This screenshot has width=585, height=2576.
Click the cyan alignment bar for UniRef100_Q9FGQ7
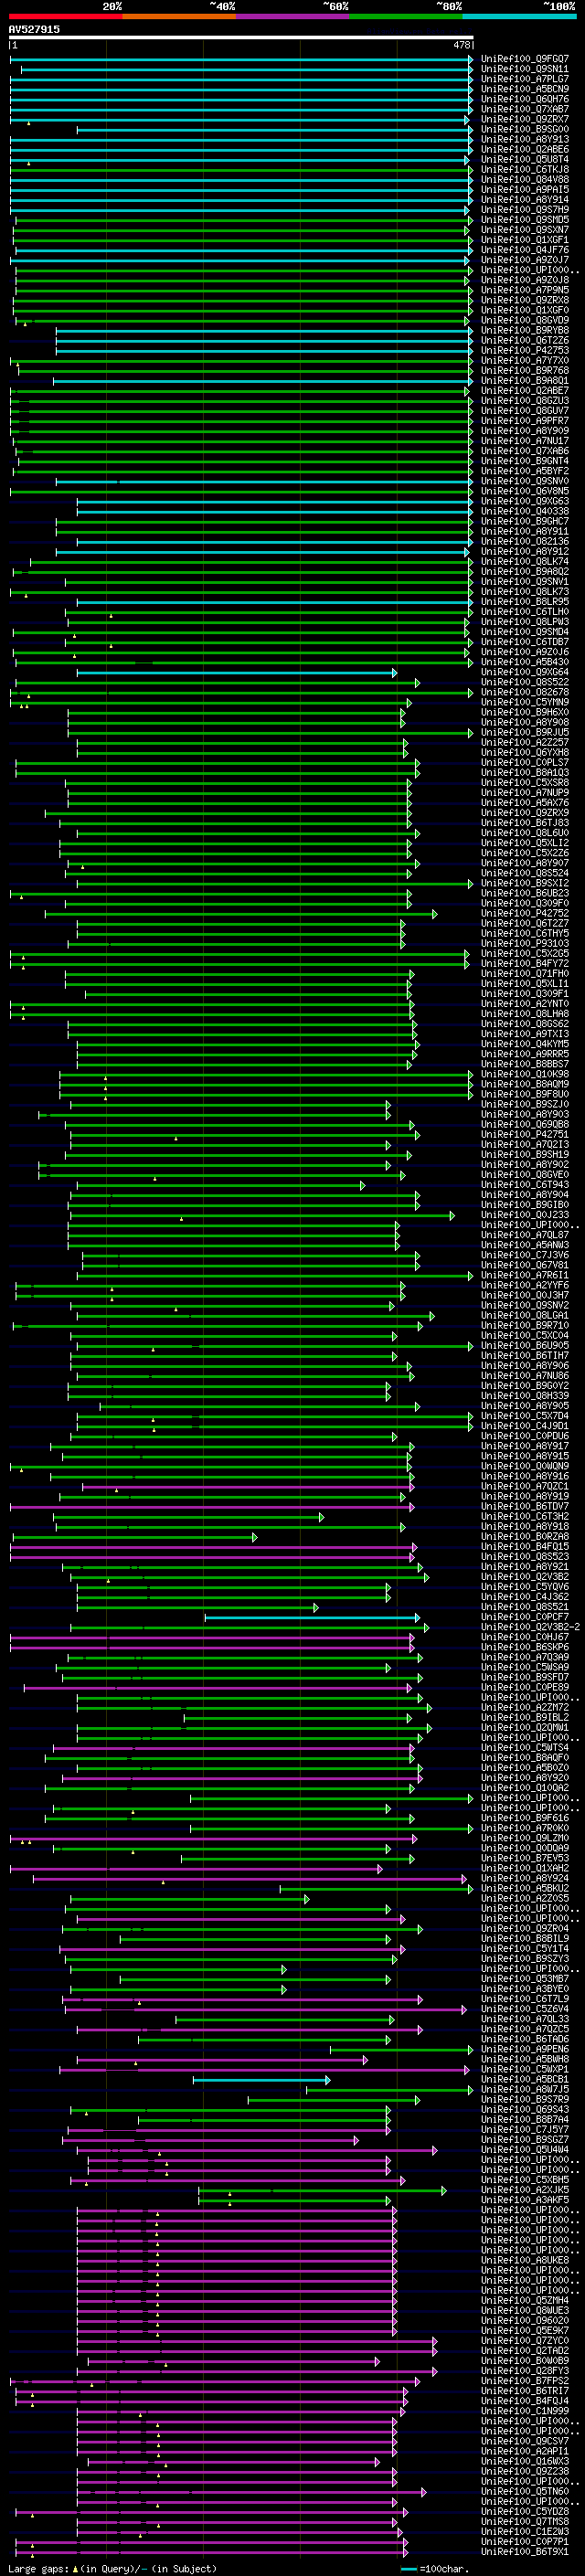click(x=241, y=59)
